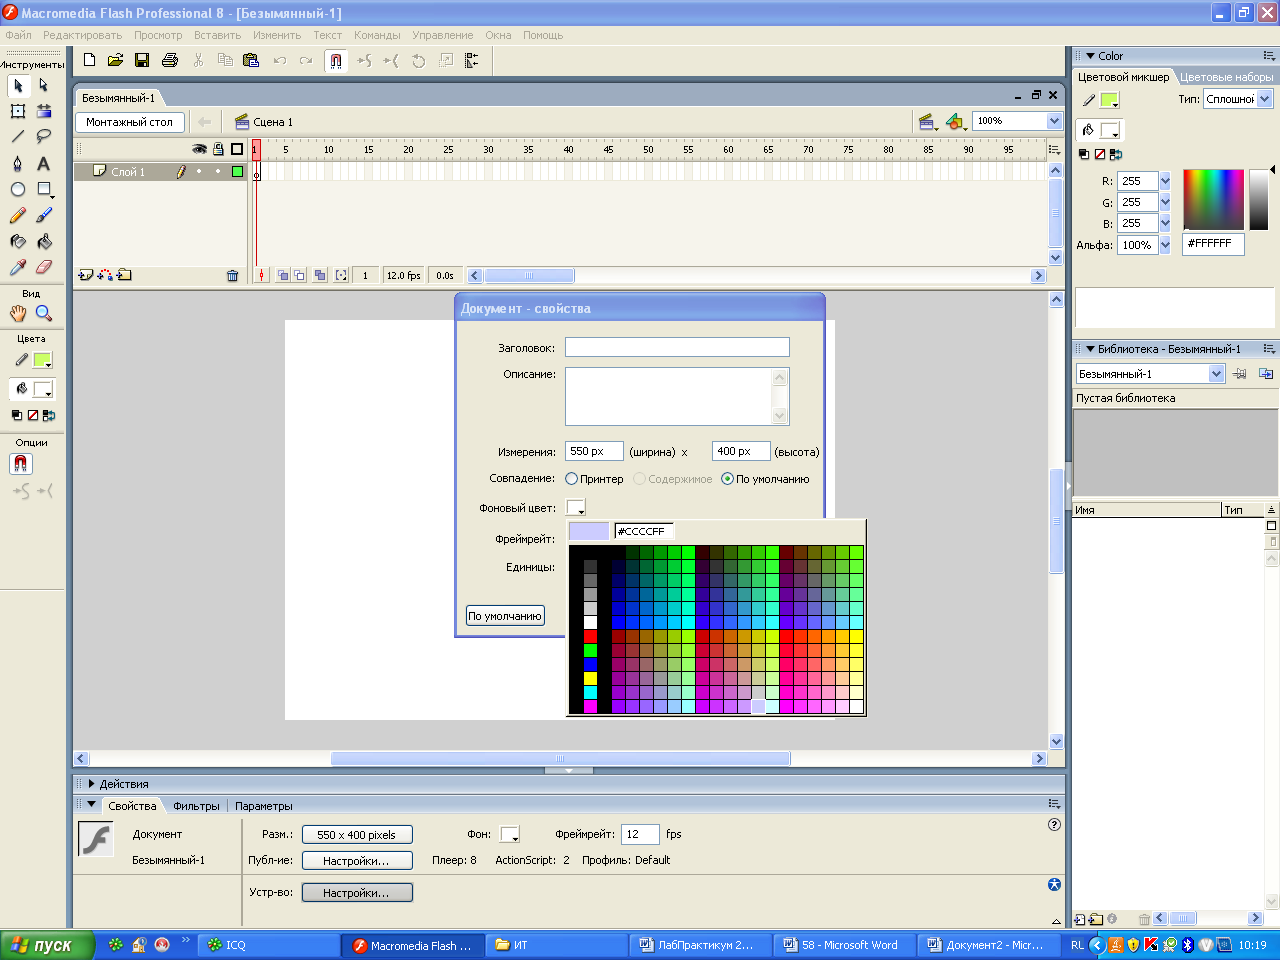Screen dimensions: 1280x960
Task: Lock Слой 1 using its lock dot
Action: coord(218,172)
